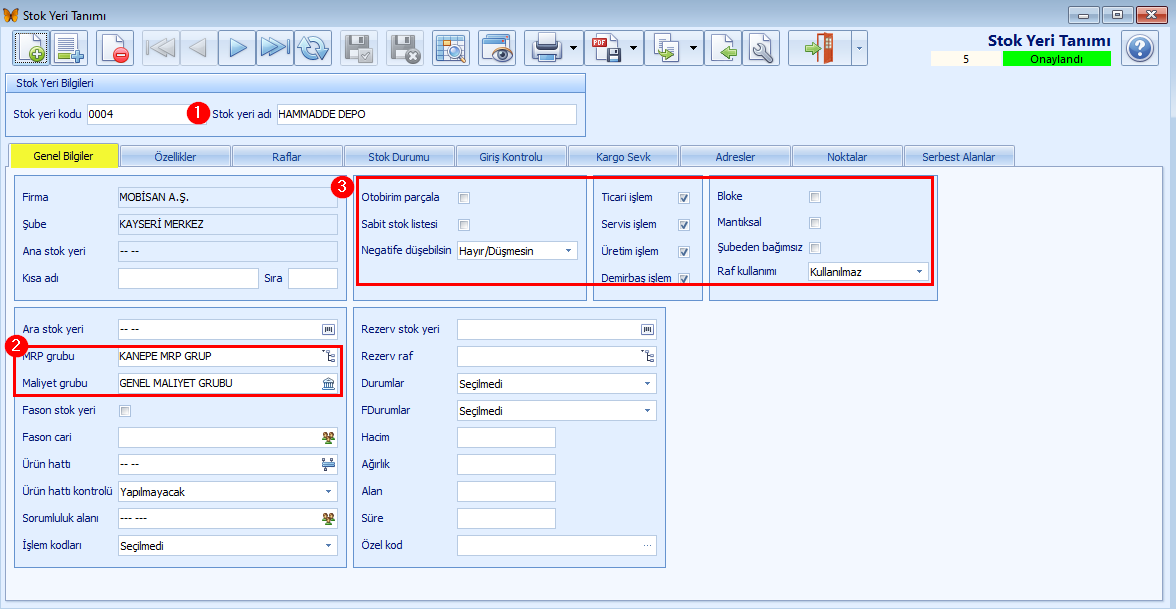The width and height of the screenshot is (1176, 609).
Task: Disable Üretim işlem checkbox
Action: (683, 252)
